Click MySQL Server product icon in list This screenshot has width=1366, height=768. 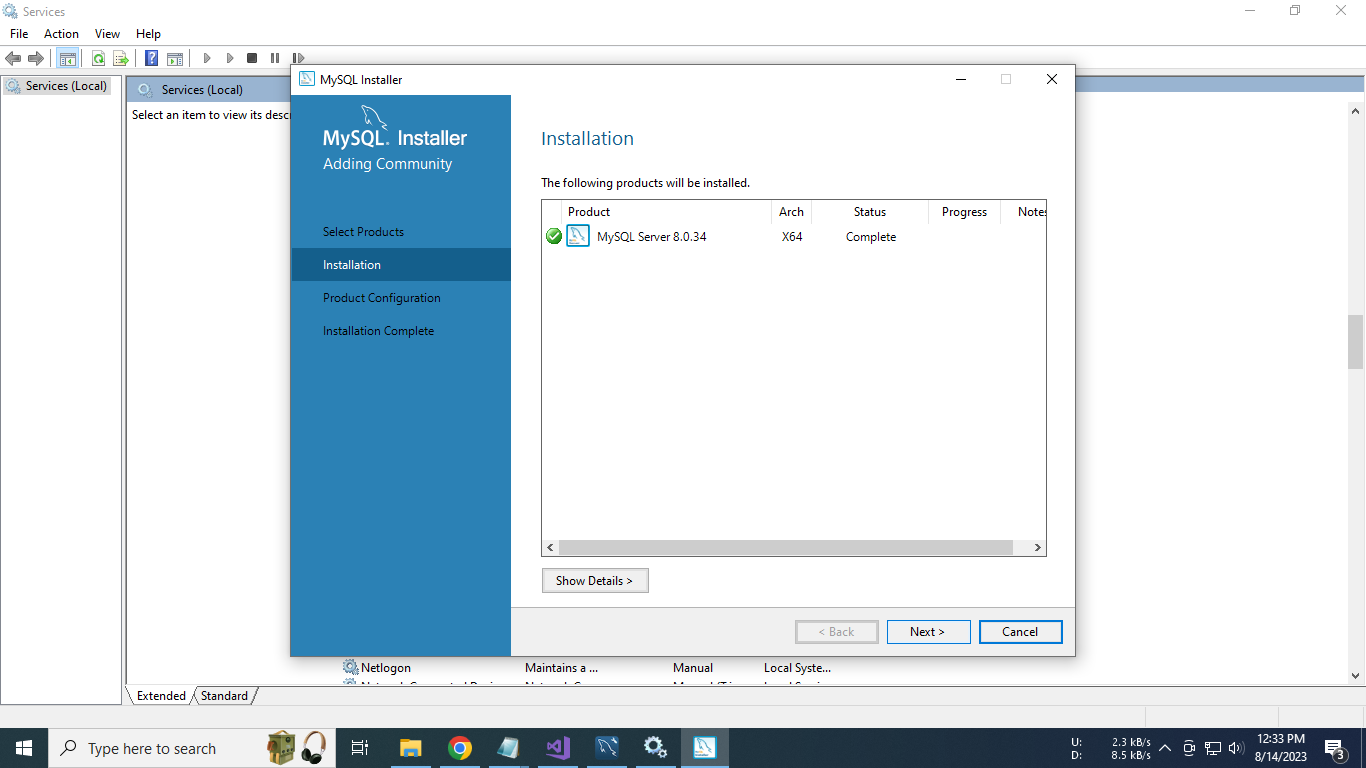[x=578, y=236]
